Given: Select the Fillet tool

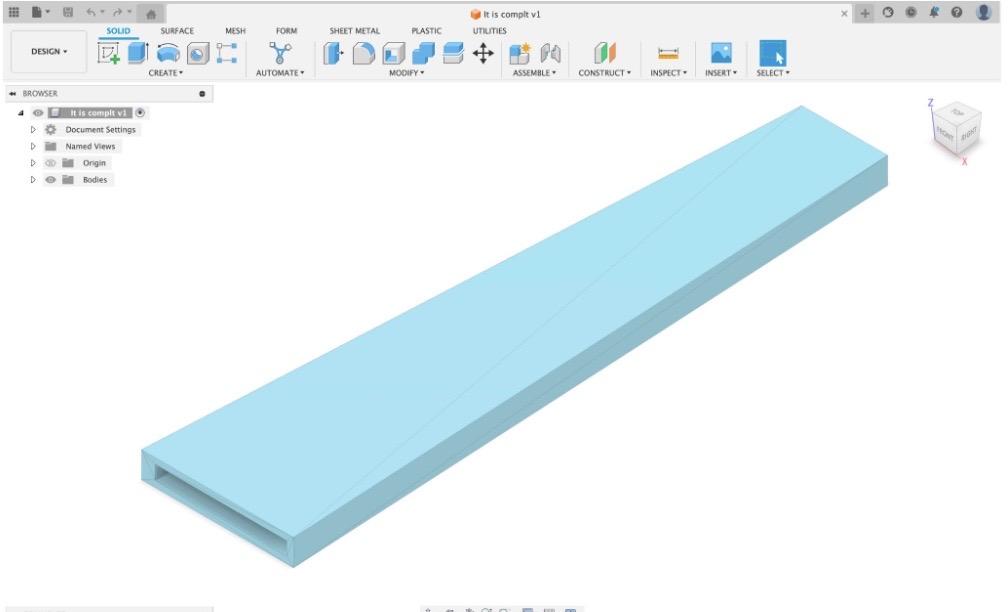Looking at the screenshot, I should click(x=363, y=53).
